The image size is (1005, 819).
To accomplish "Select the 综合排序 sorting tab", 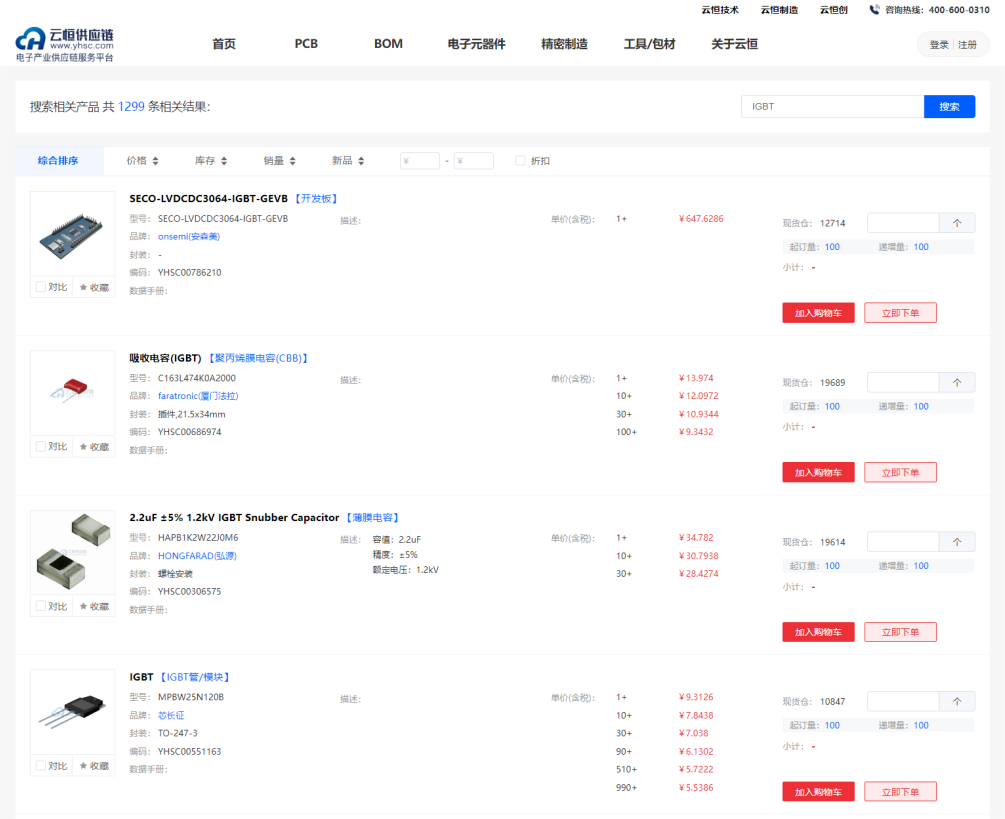I will (x=58, y=161).
